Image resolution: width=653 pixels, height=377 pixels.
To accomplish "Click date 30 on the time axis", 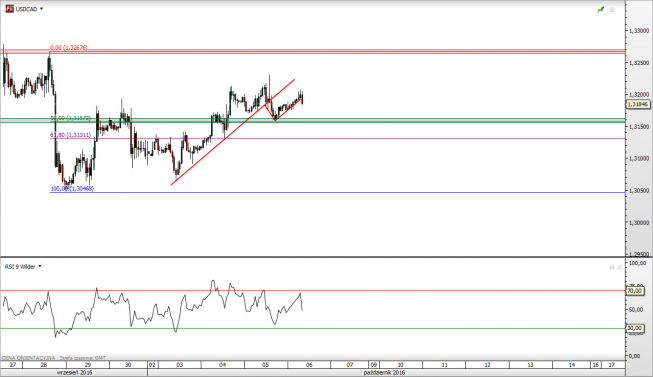I will coord(128,365).
